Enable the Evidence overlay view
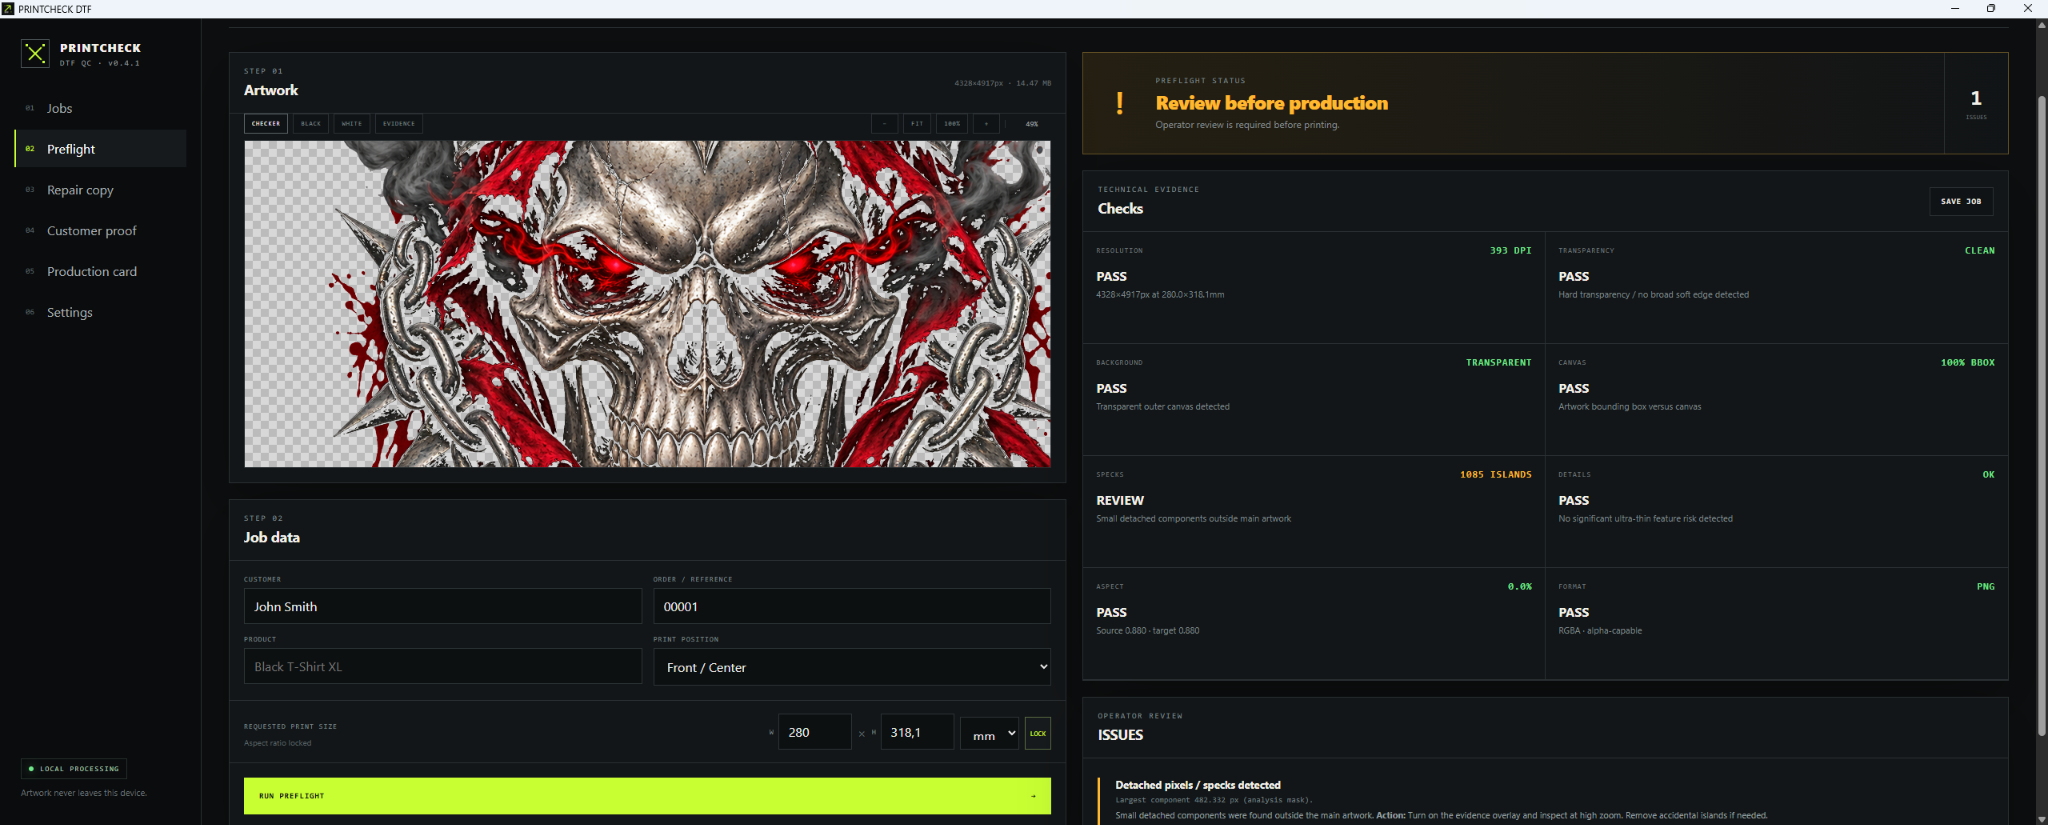 [399, 124]
